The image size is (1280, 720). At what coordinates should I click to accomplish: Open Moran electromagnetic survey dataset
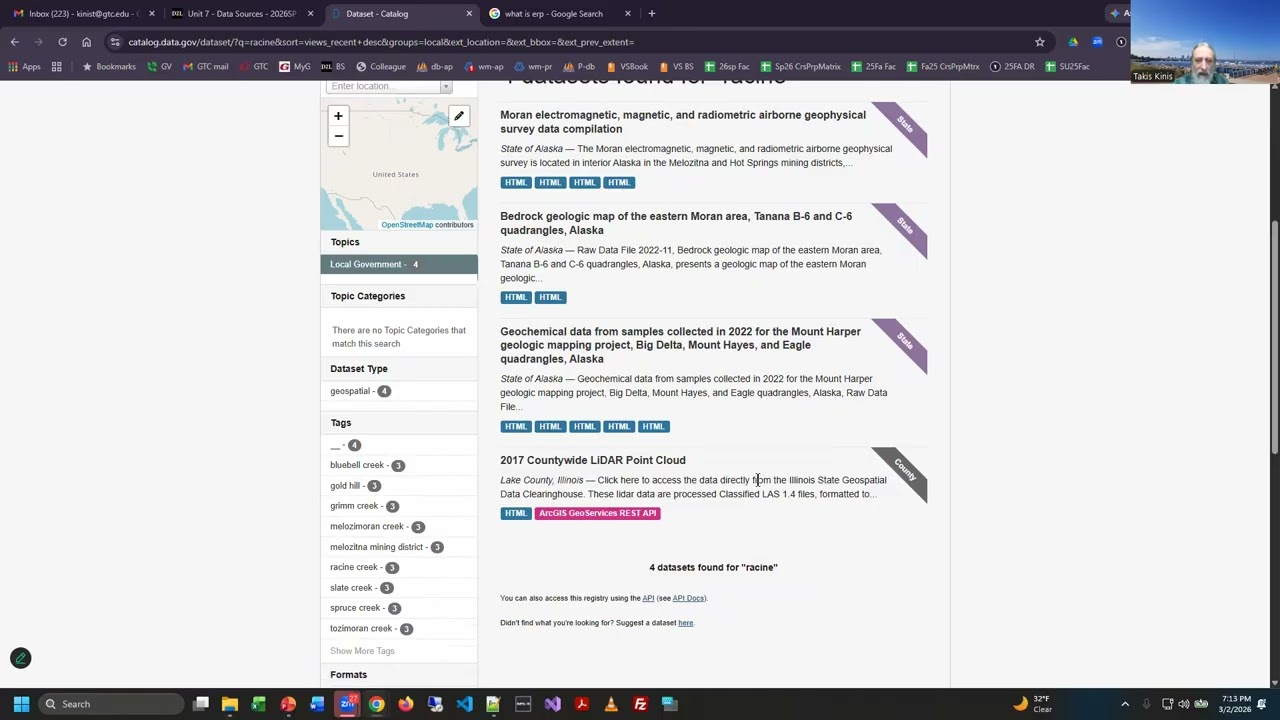tap(683, 122)
